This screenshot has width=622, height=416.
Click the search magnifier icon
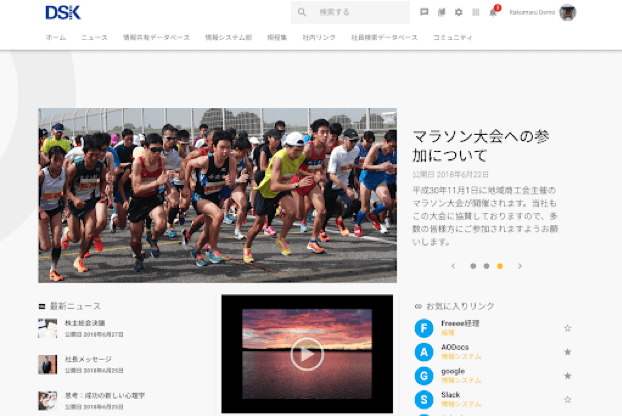[302, 12]
